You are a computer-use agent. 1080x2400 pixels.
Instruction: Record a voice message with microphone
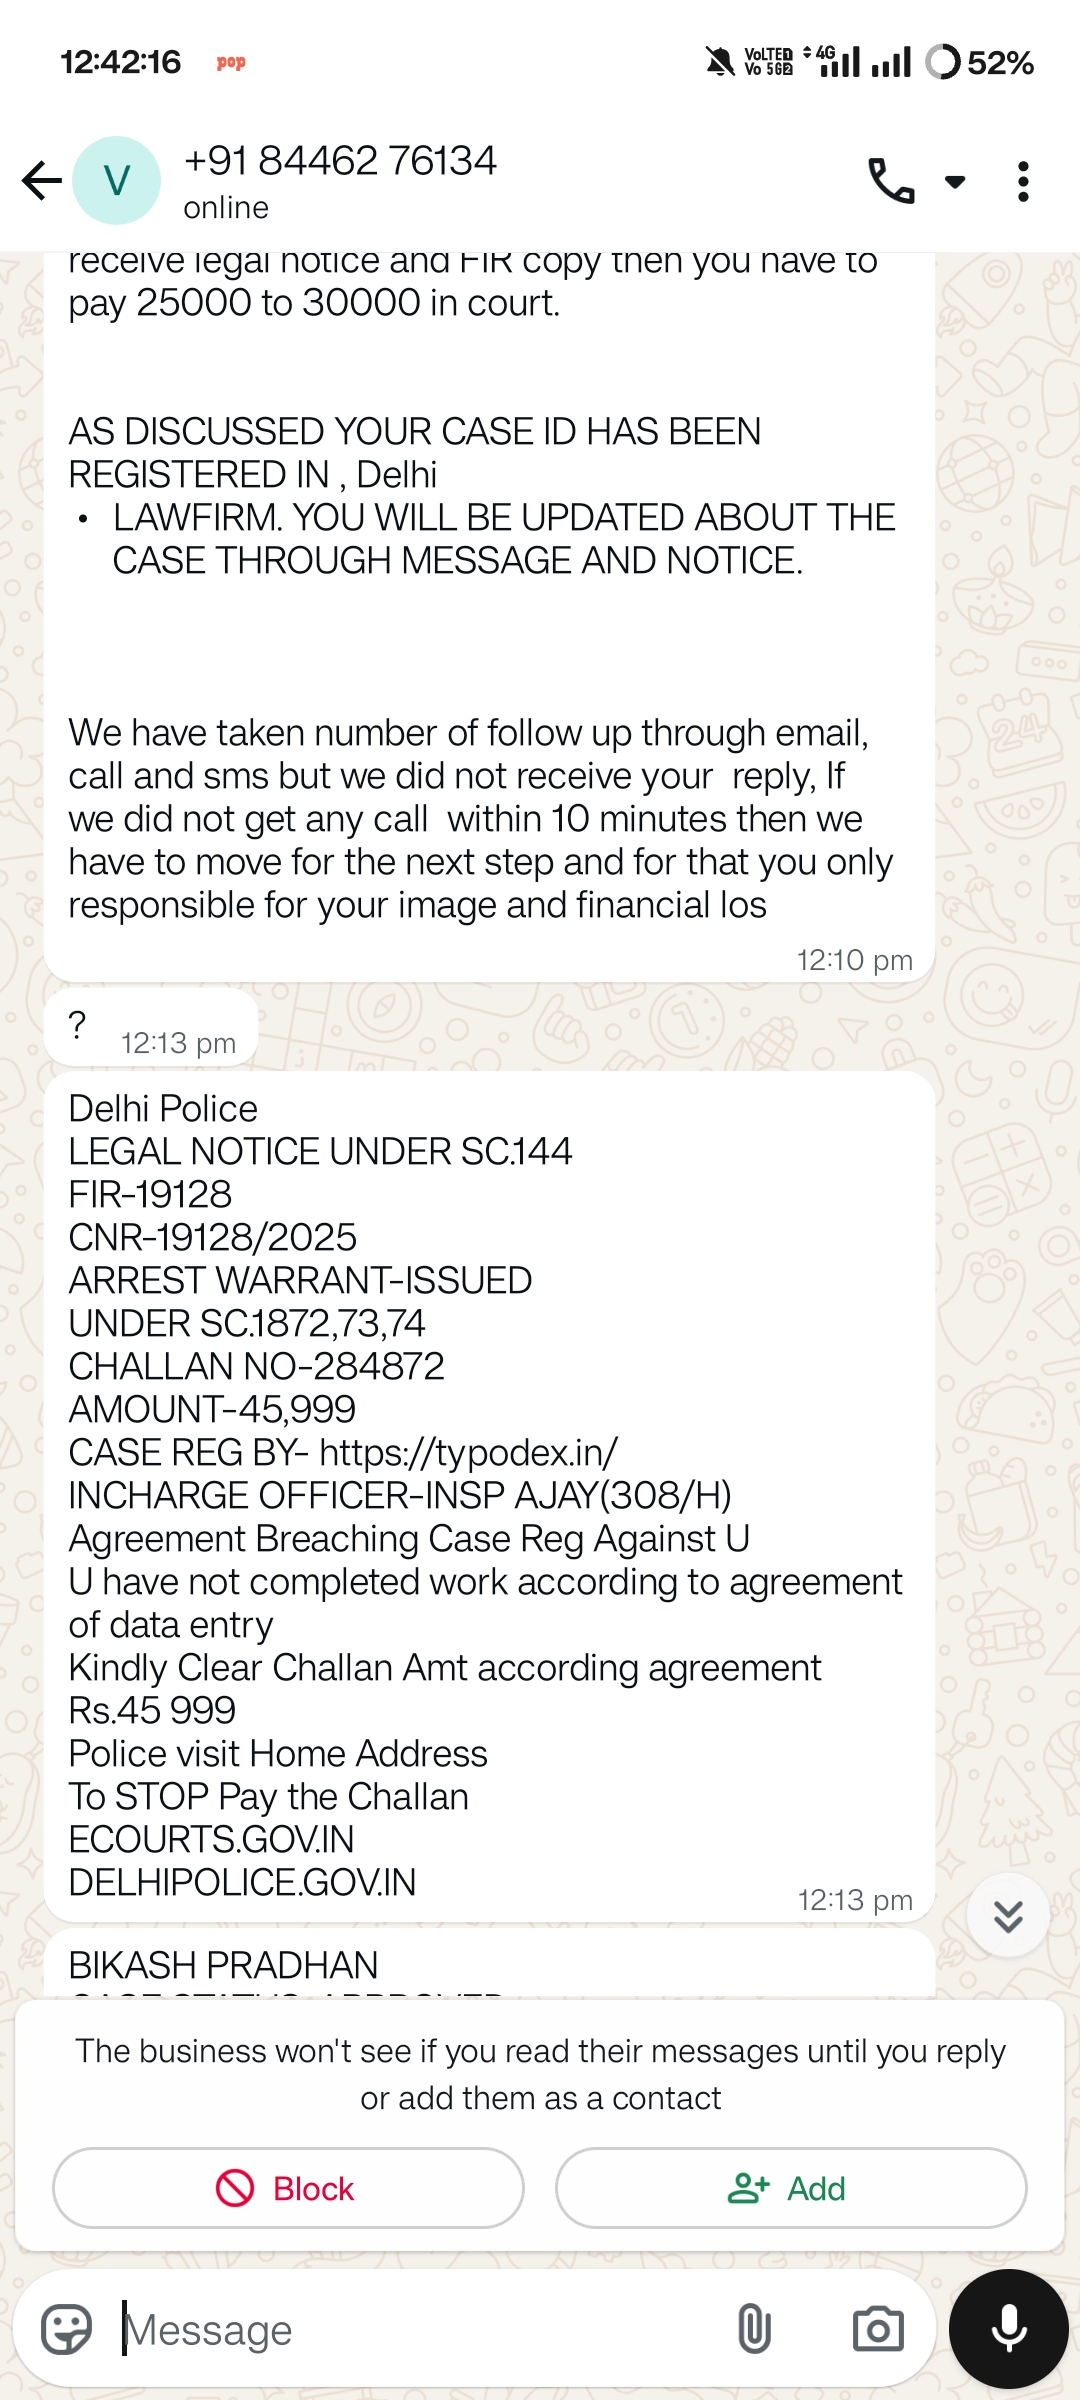1008,2329
